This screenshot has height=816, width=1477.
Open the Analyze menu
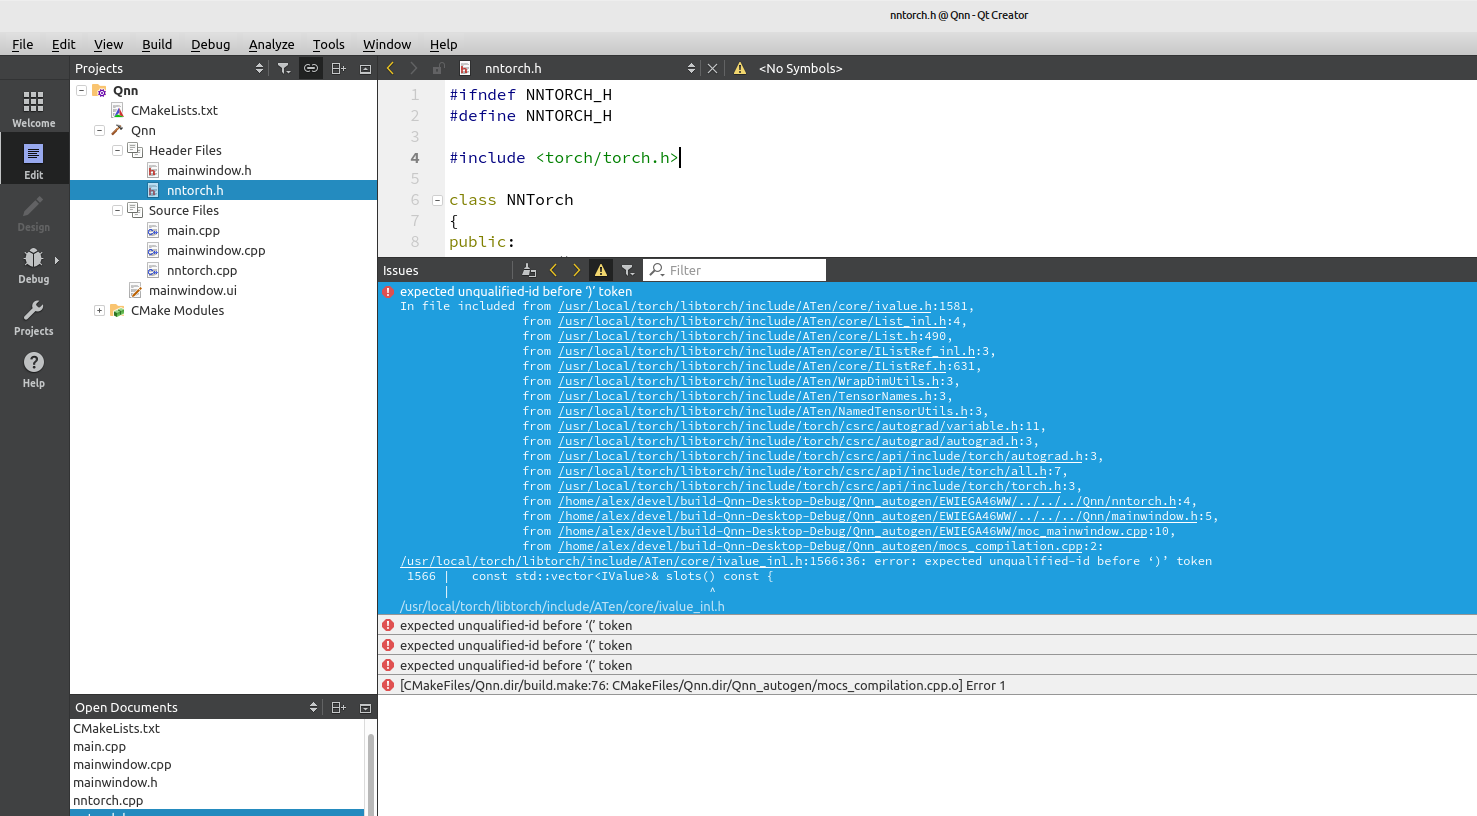click(x=271, y=44)
